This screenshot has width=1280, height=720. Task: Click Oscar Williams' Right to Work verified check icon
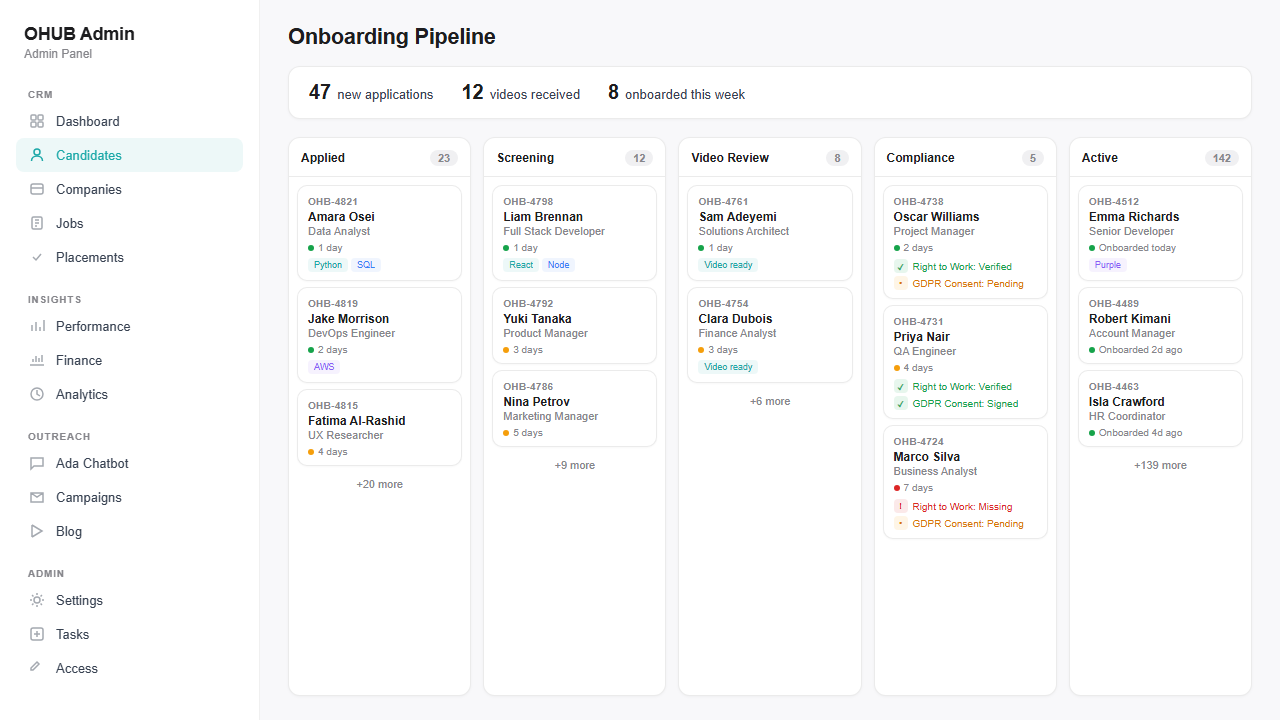[901, 267]
